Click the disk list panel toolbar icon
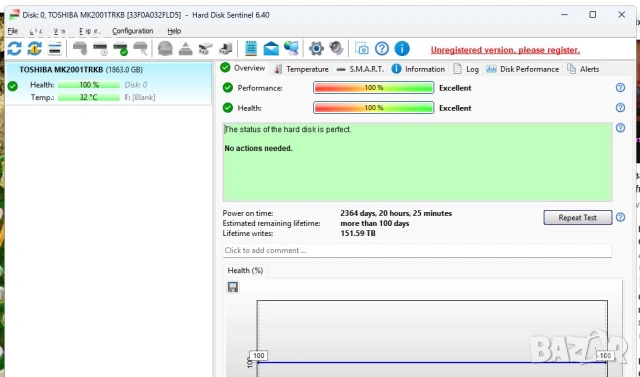The height and width of the screenshot is (377, 640). [x=54, y=49]
